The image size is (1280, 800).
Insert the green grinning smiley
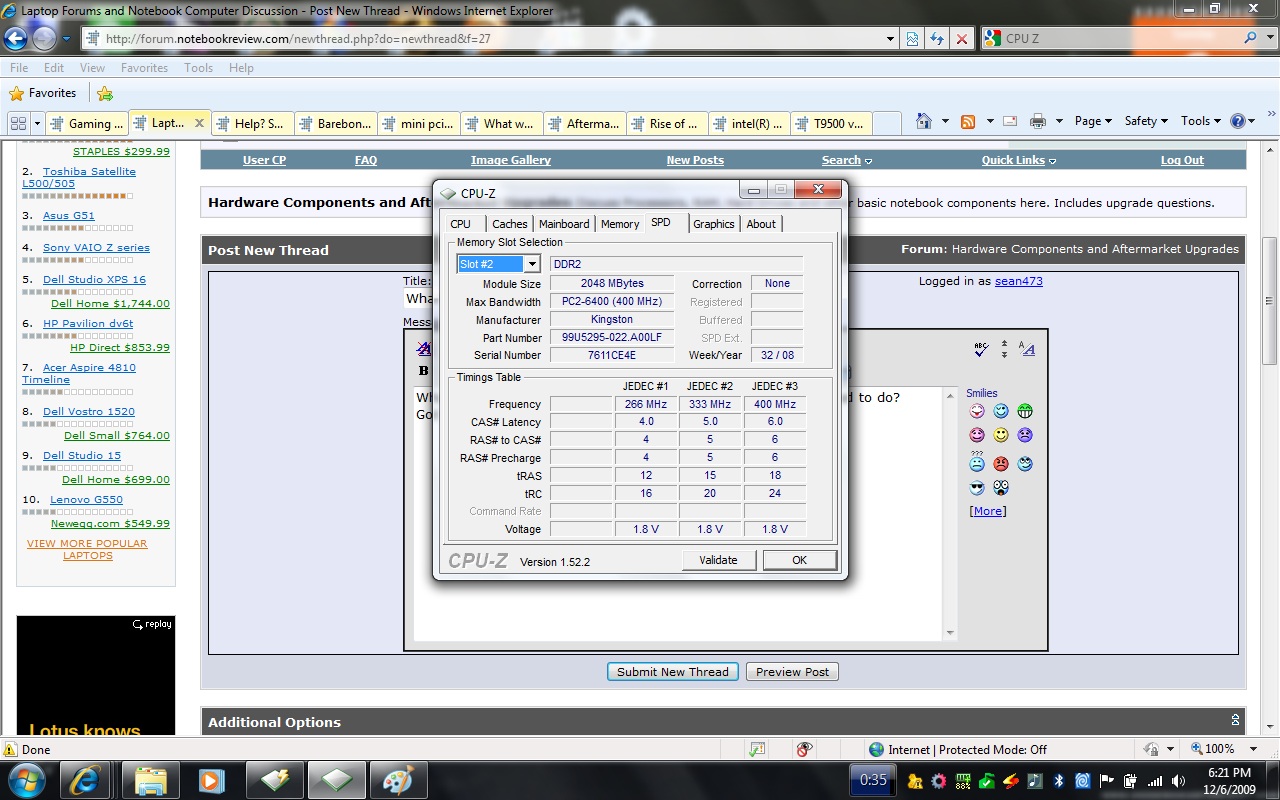pos(1025,411)
